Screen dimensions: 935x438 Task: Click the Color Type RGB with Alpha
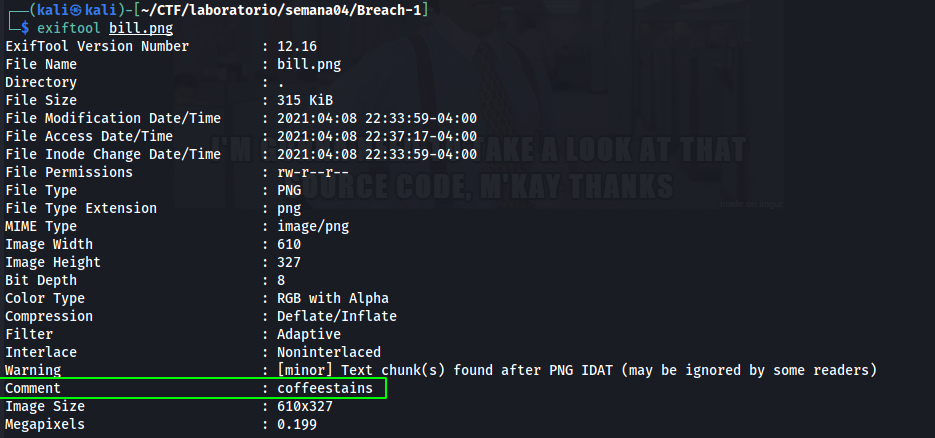pos(332,298)
